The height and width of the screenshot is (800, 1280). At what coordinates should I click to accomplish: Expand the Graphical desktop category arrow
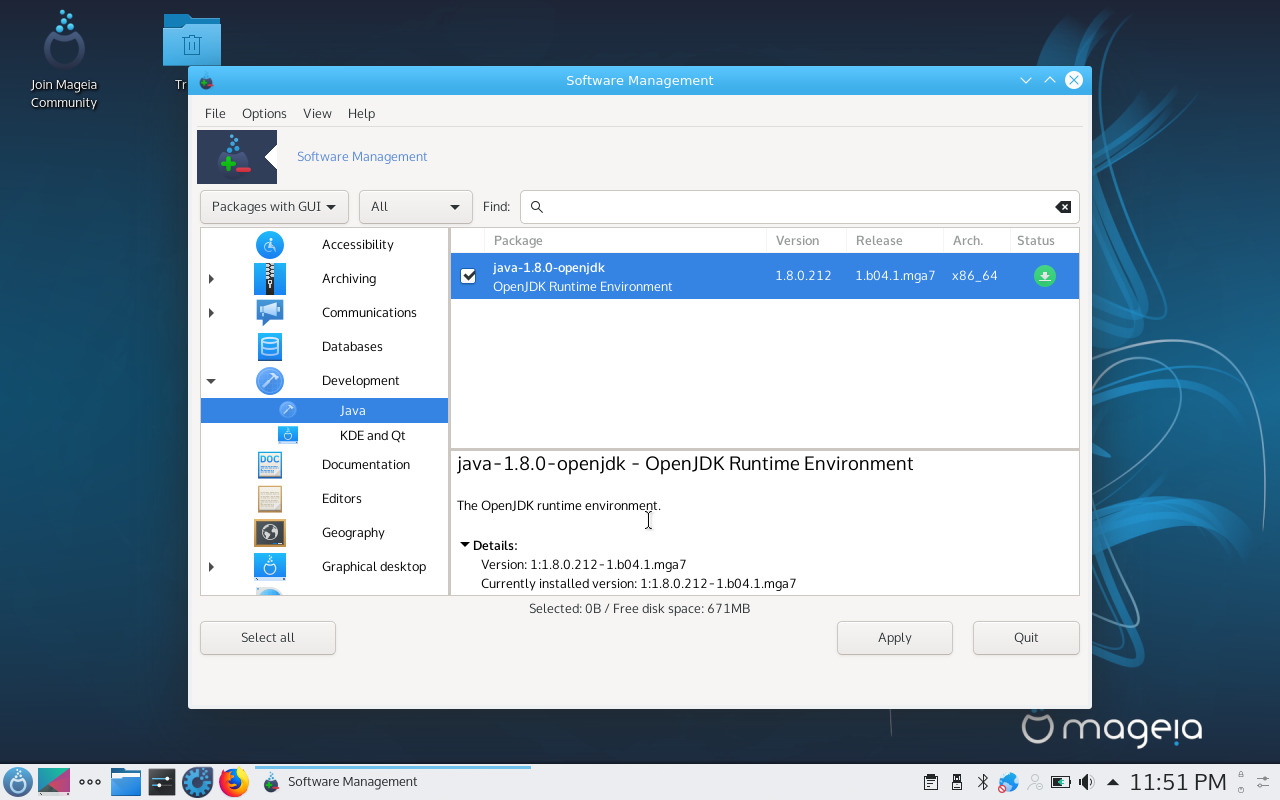tap(211, 567)
